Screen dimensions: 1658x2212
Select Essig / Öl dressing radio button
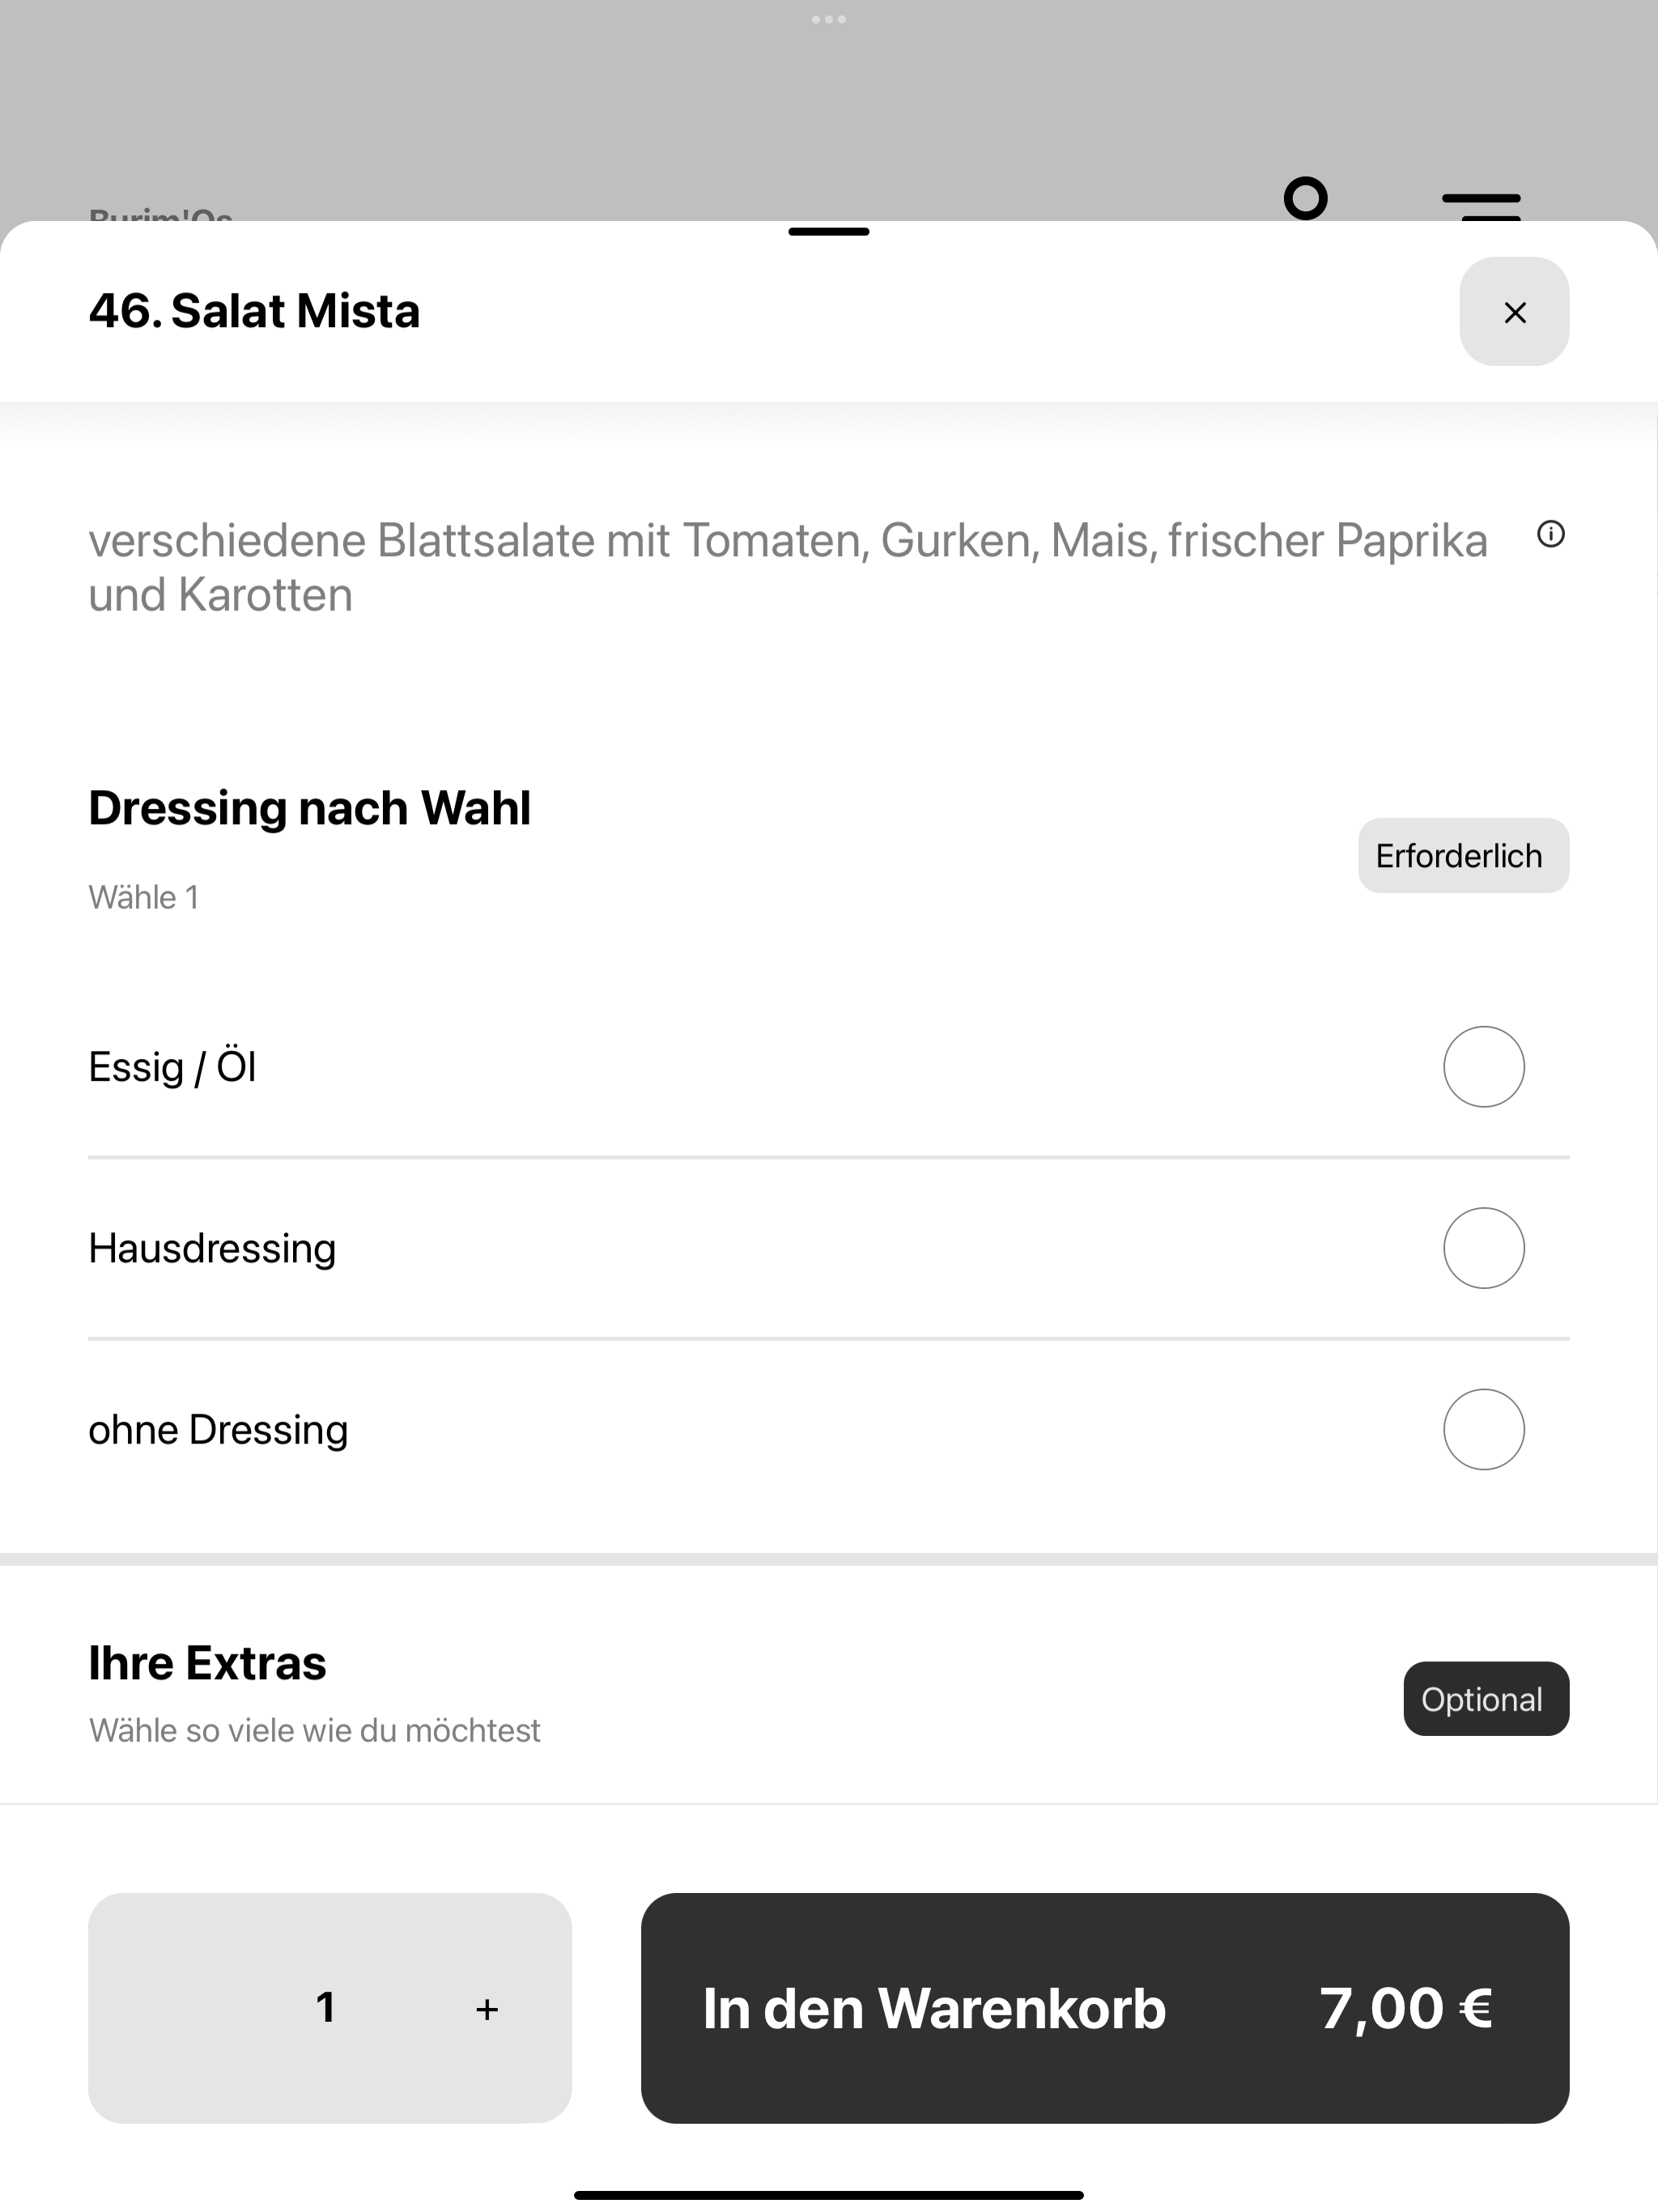(1483, 1067)
